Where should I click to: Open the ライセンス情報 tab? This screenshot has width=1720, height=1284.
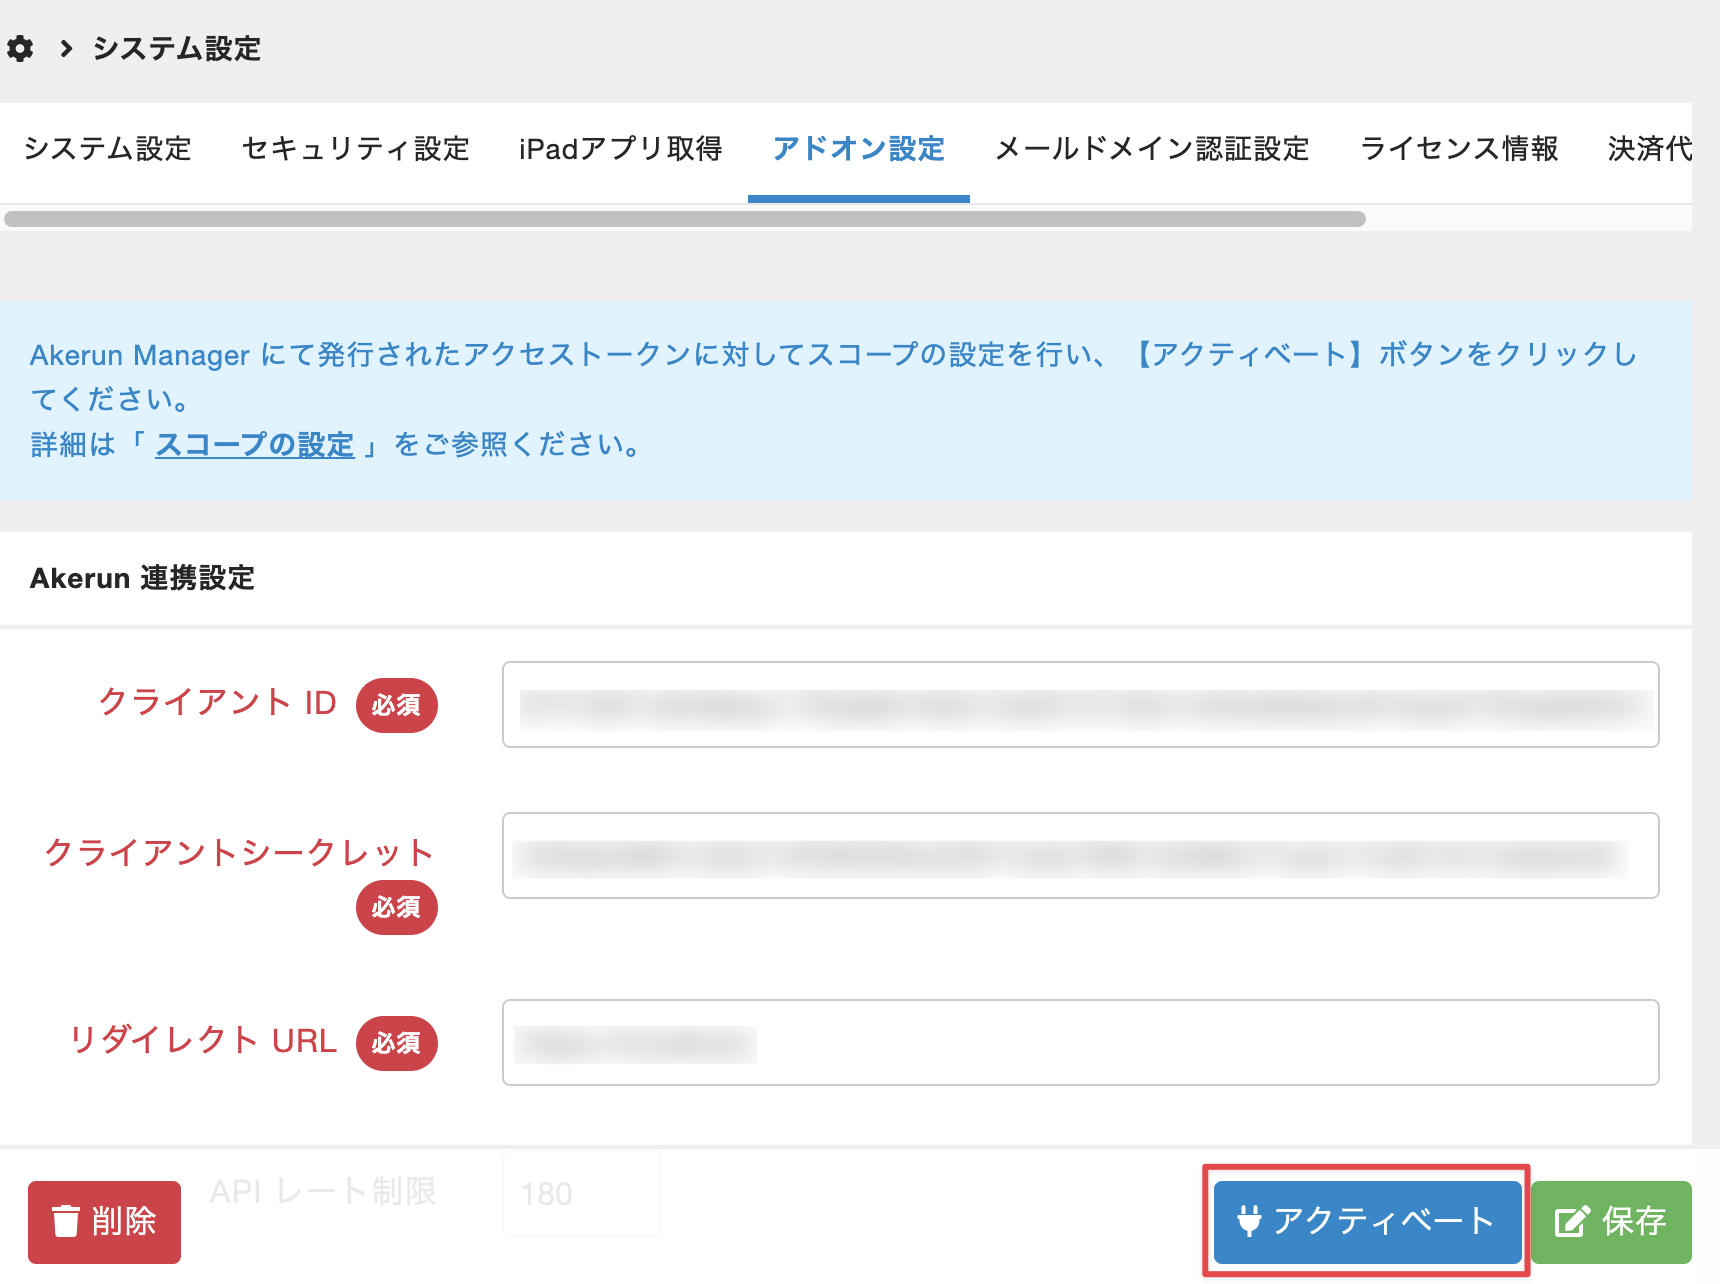1459,149
